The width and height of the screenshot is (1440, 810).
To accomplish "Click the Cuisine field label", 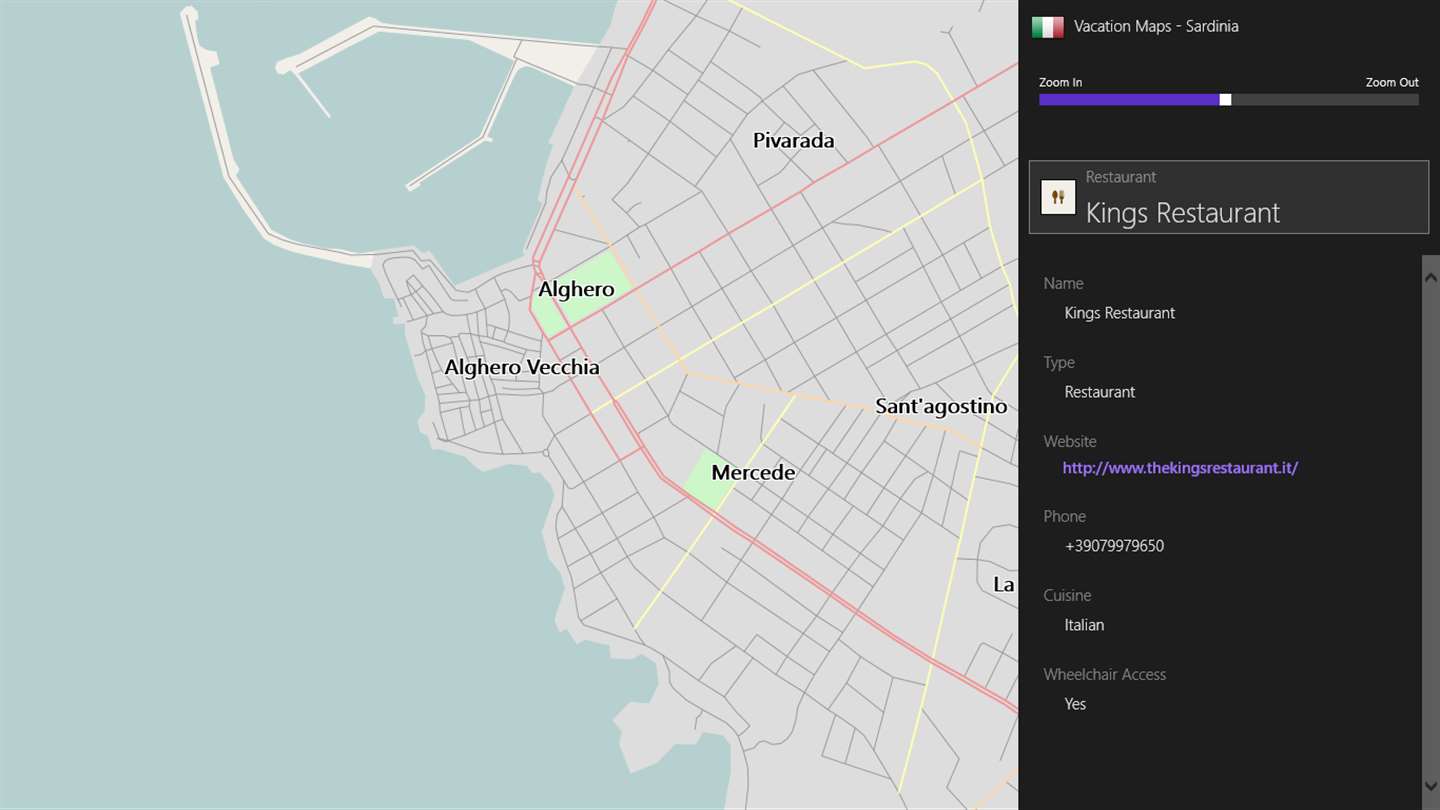I will tap(1067, 596).
